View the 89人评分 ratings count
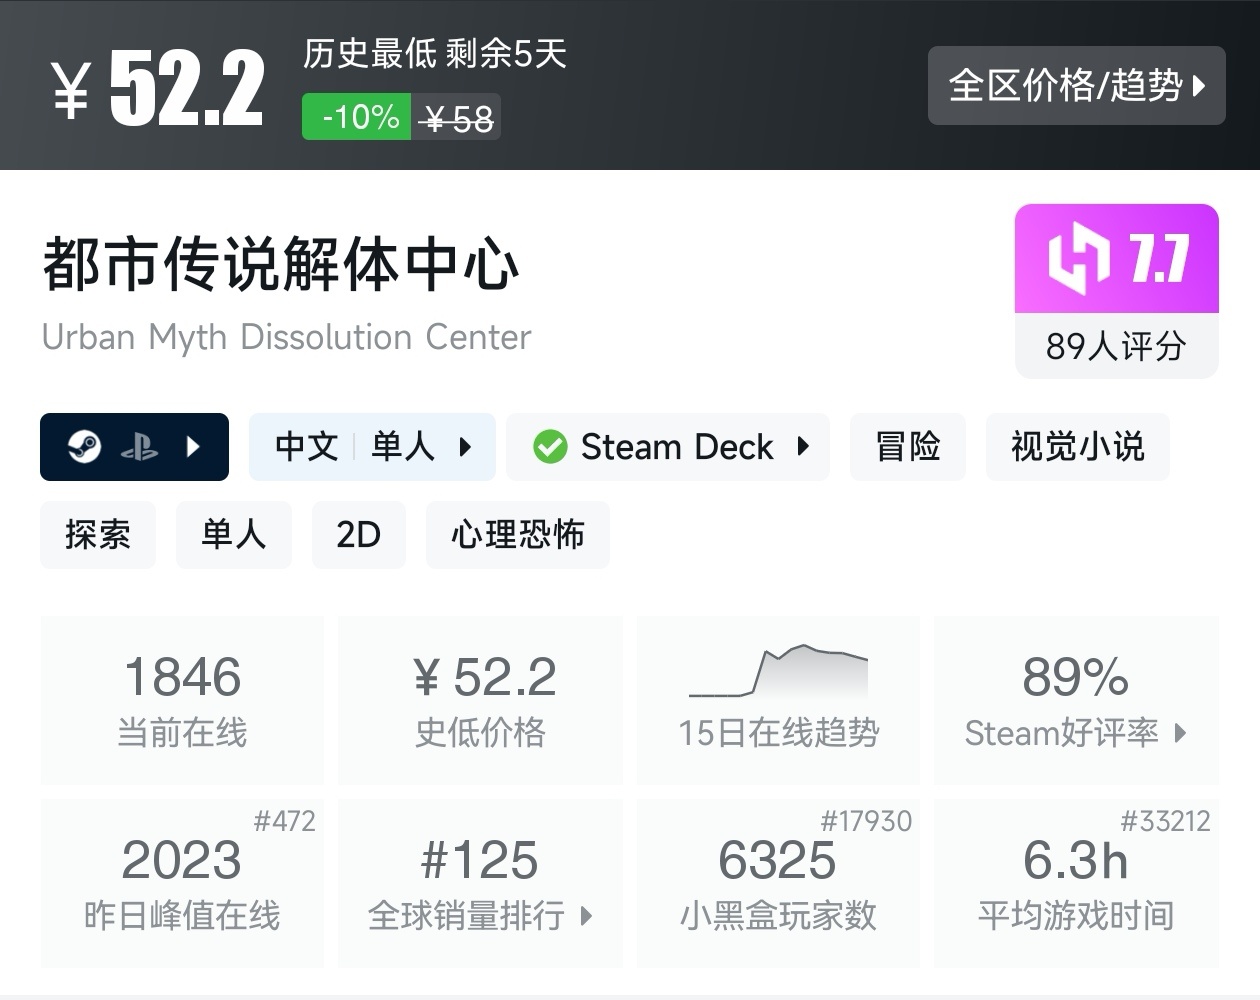Viewport: 1260px width, 1000px height. coord(1117,347)
